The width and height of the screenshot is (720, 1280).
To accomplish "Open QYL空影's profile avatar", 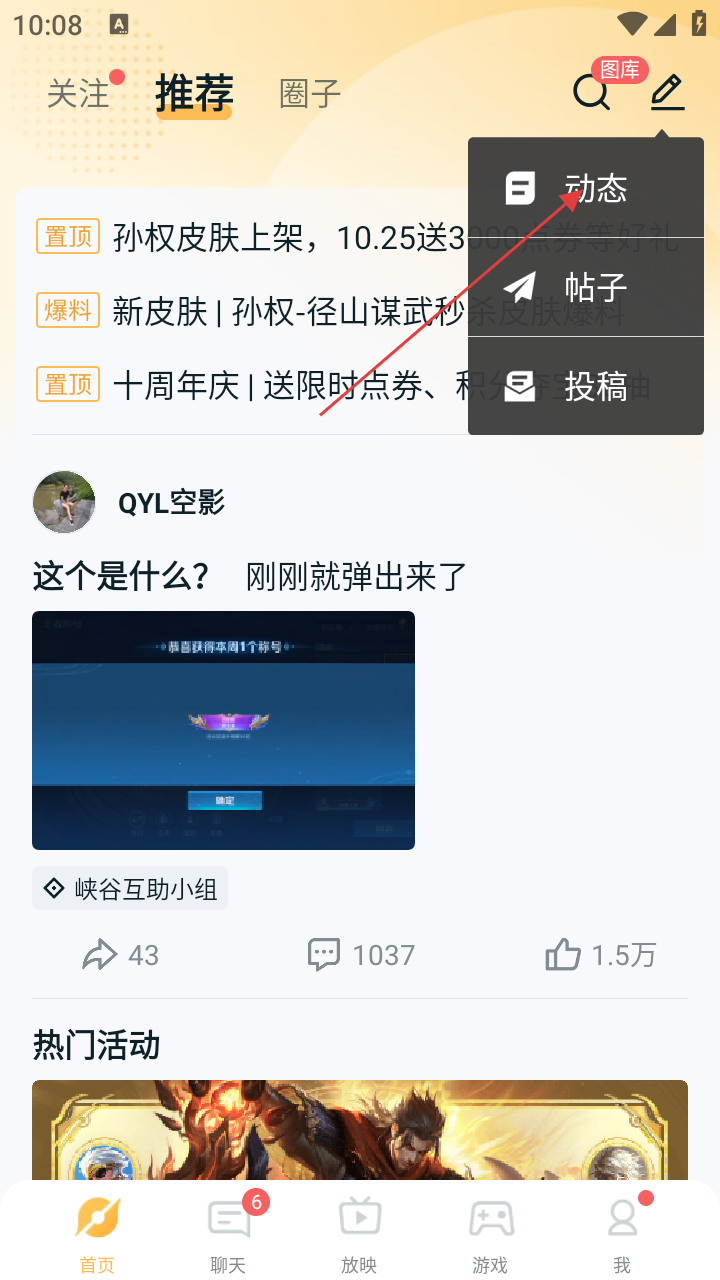I will click(x=64, y=502).
